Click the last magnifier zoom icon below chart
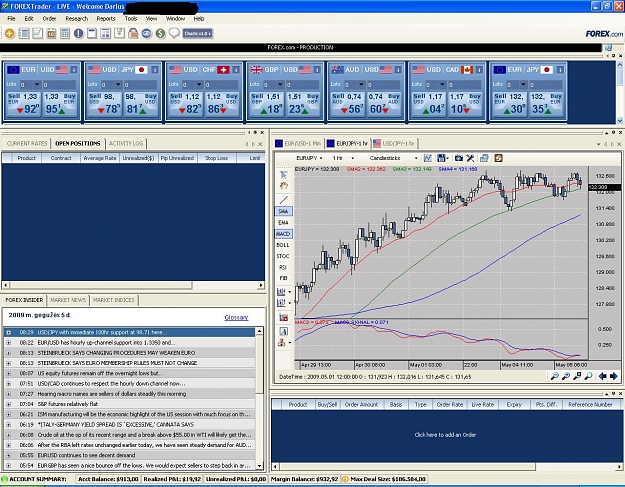Image resolution: width=625 pixels, height=487 pixels. (588, 376)
